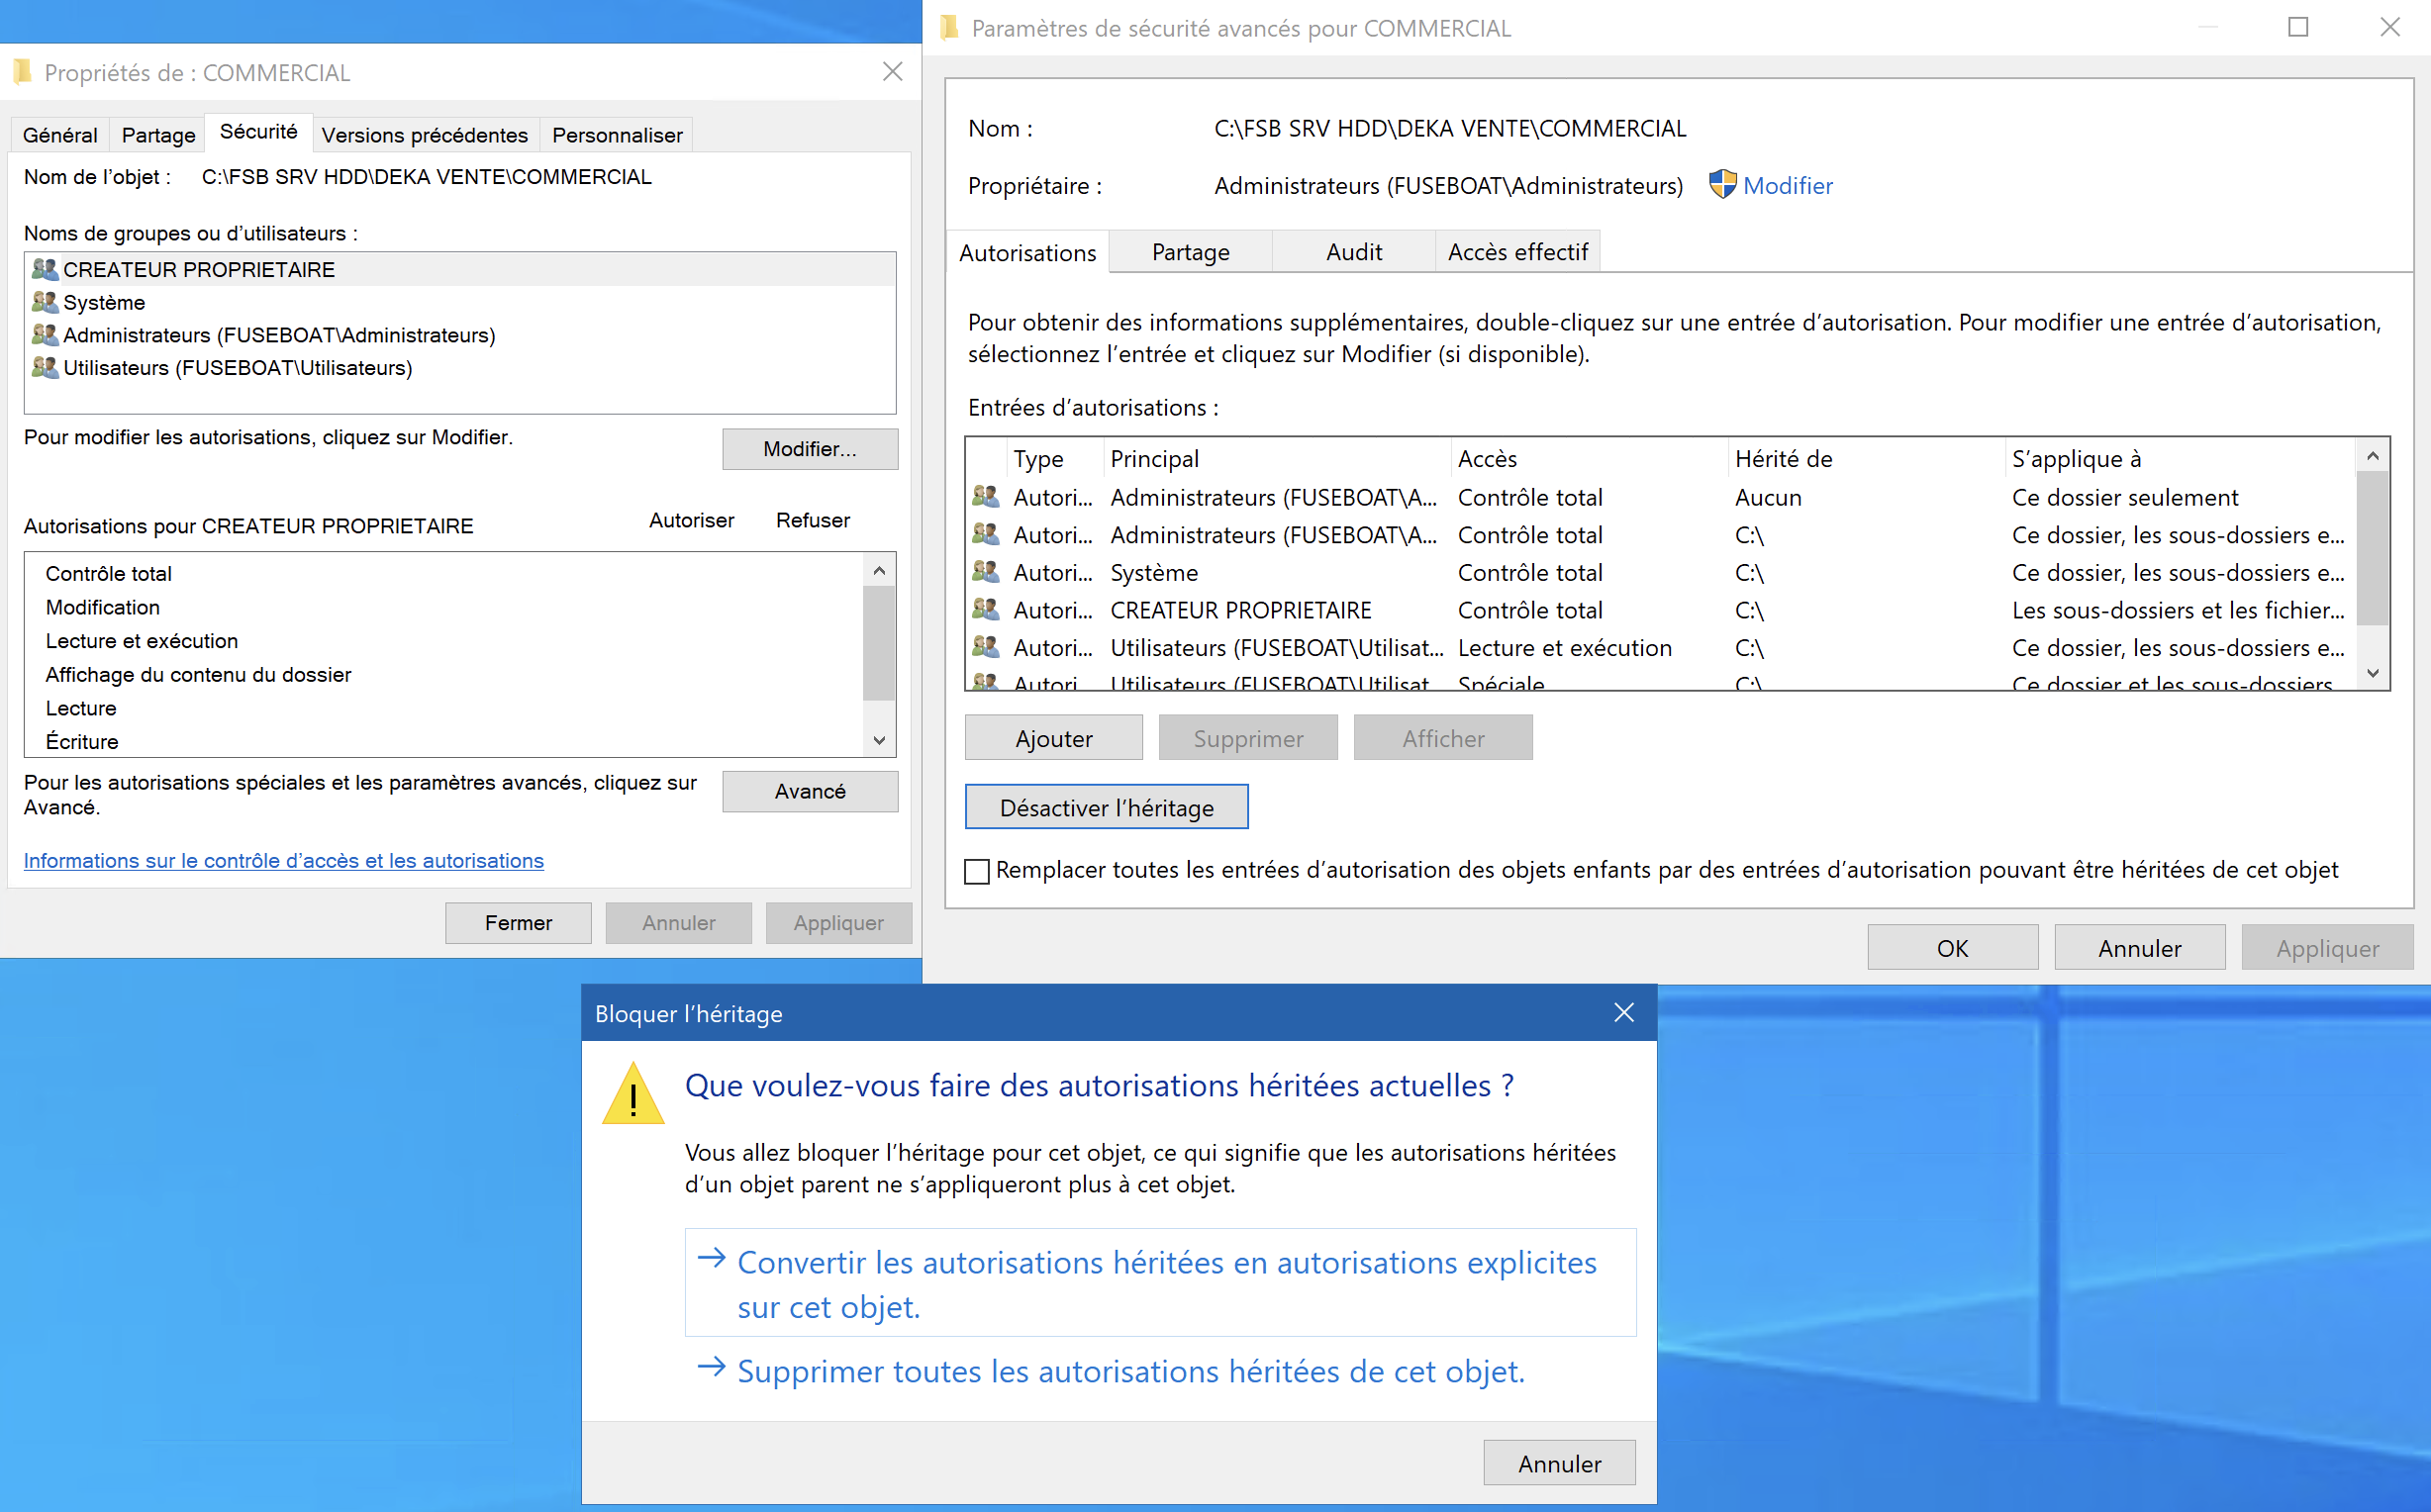Open the access control information link
The height and width of the screenshot is (1512, 2431).
pyautogui.click(x=284, y=861)
